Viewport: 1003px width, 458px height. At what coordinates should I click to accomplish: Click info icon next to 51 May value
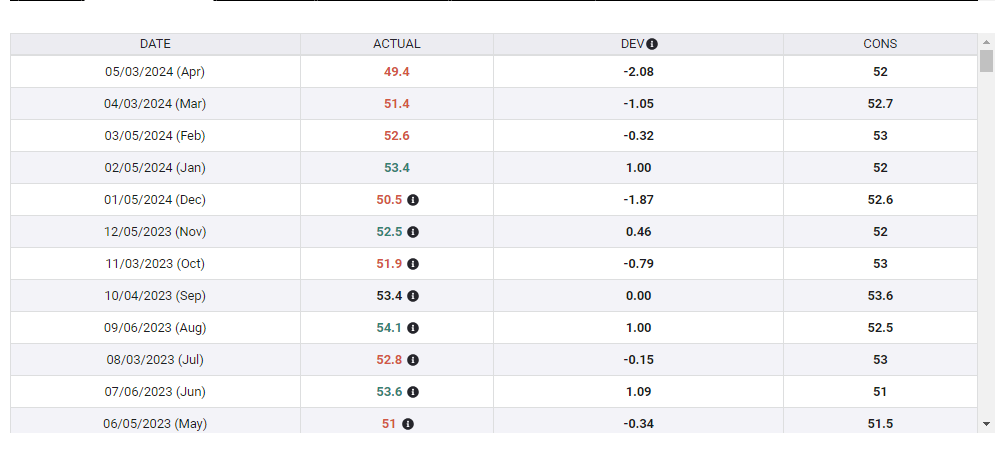408,424
